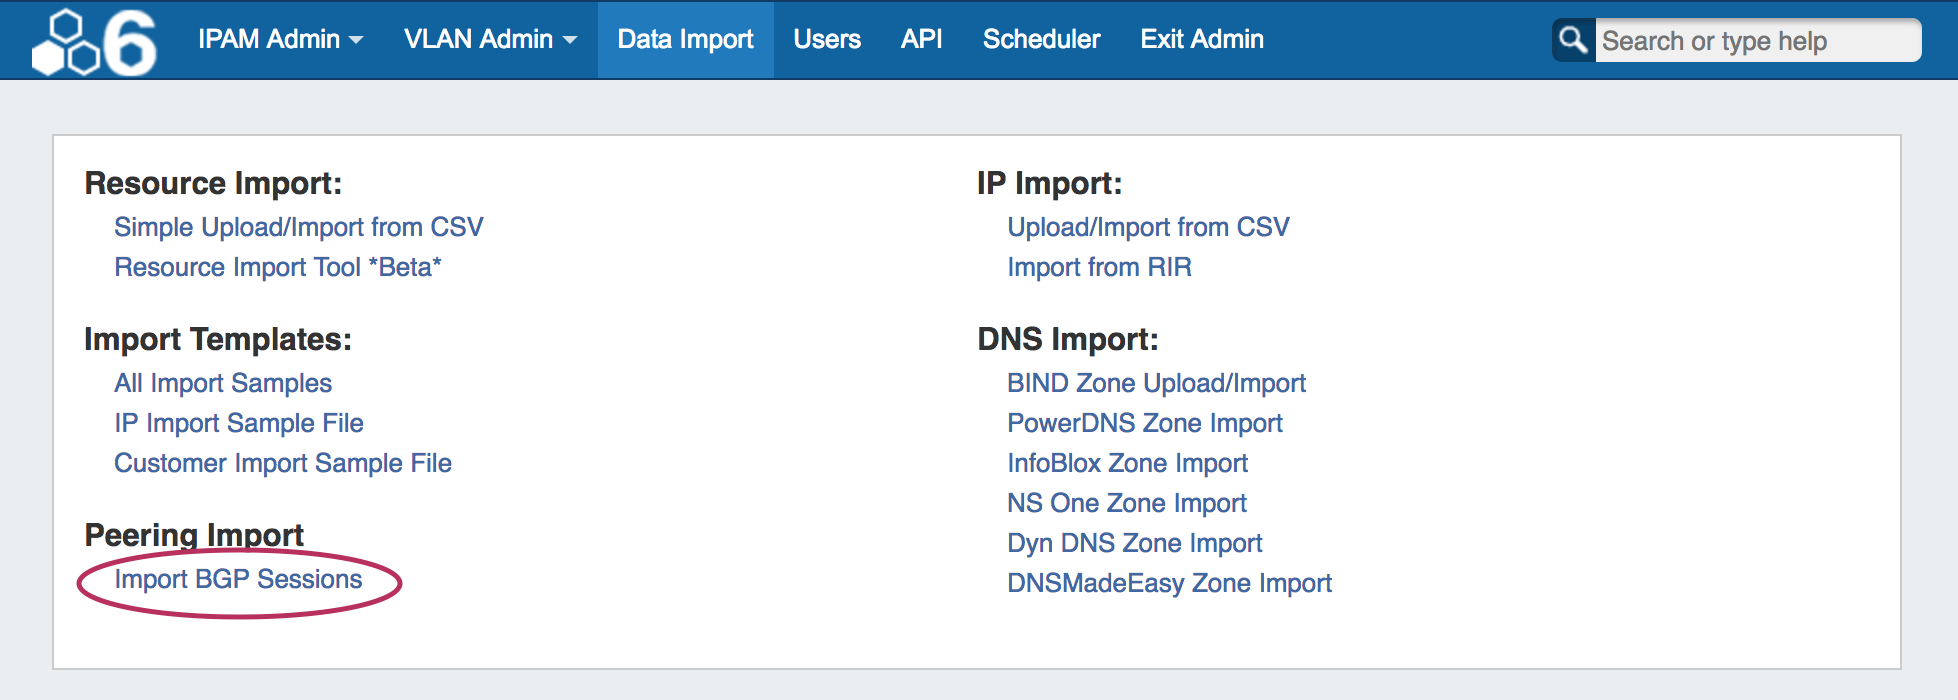Click the Import BGP Sessions link

[238, 579]
